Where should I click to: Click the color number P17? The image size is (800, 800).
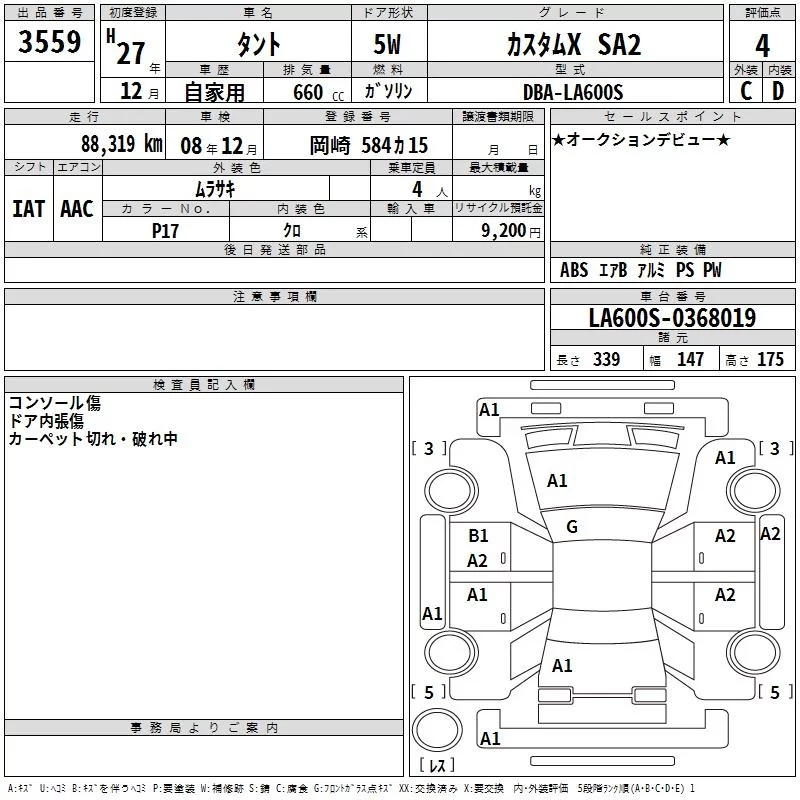coord(165,231)
